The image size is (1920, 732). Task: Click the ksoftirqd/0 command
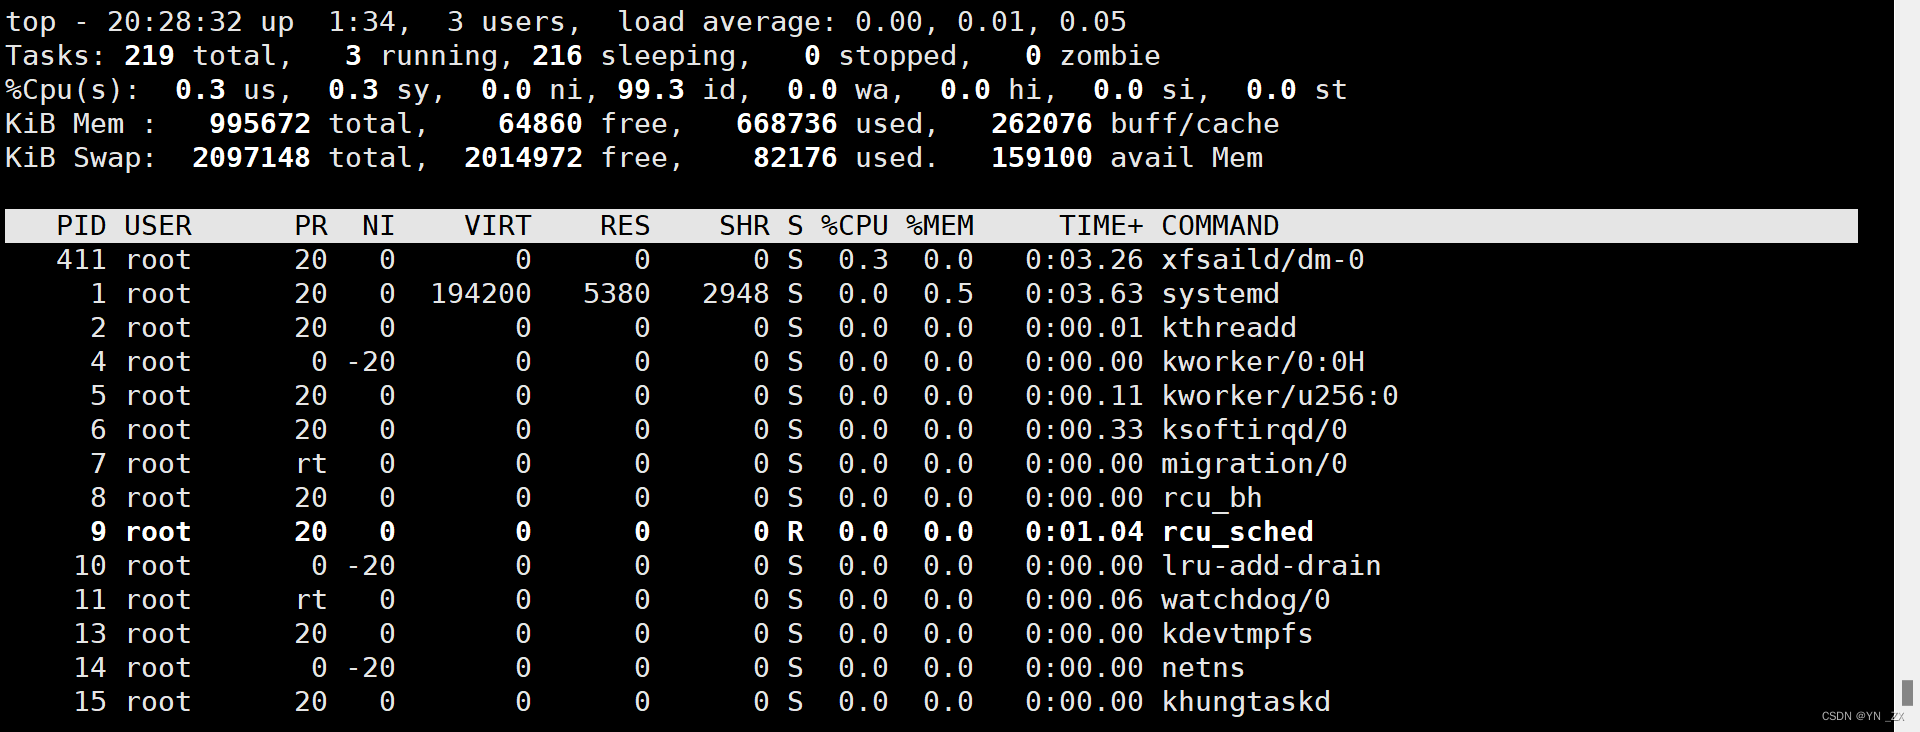pos(1254,430)
